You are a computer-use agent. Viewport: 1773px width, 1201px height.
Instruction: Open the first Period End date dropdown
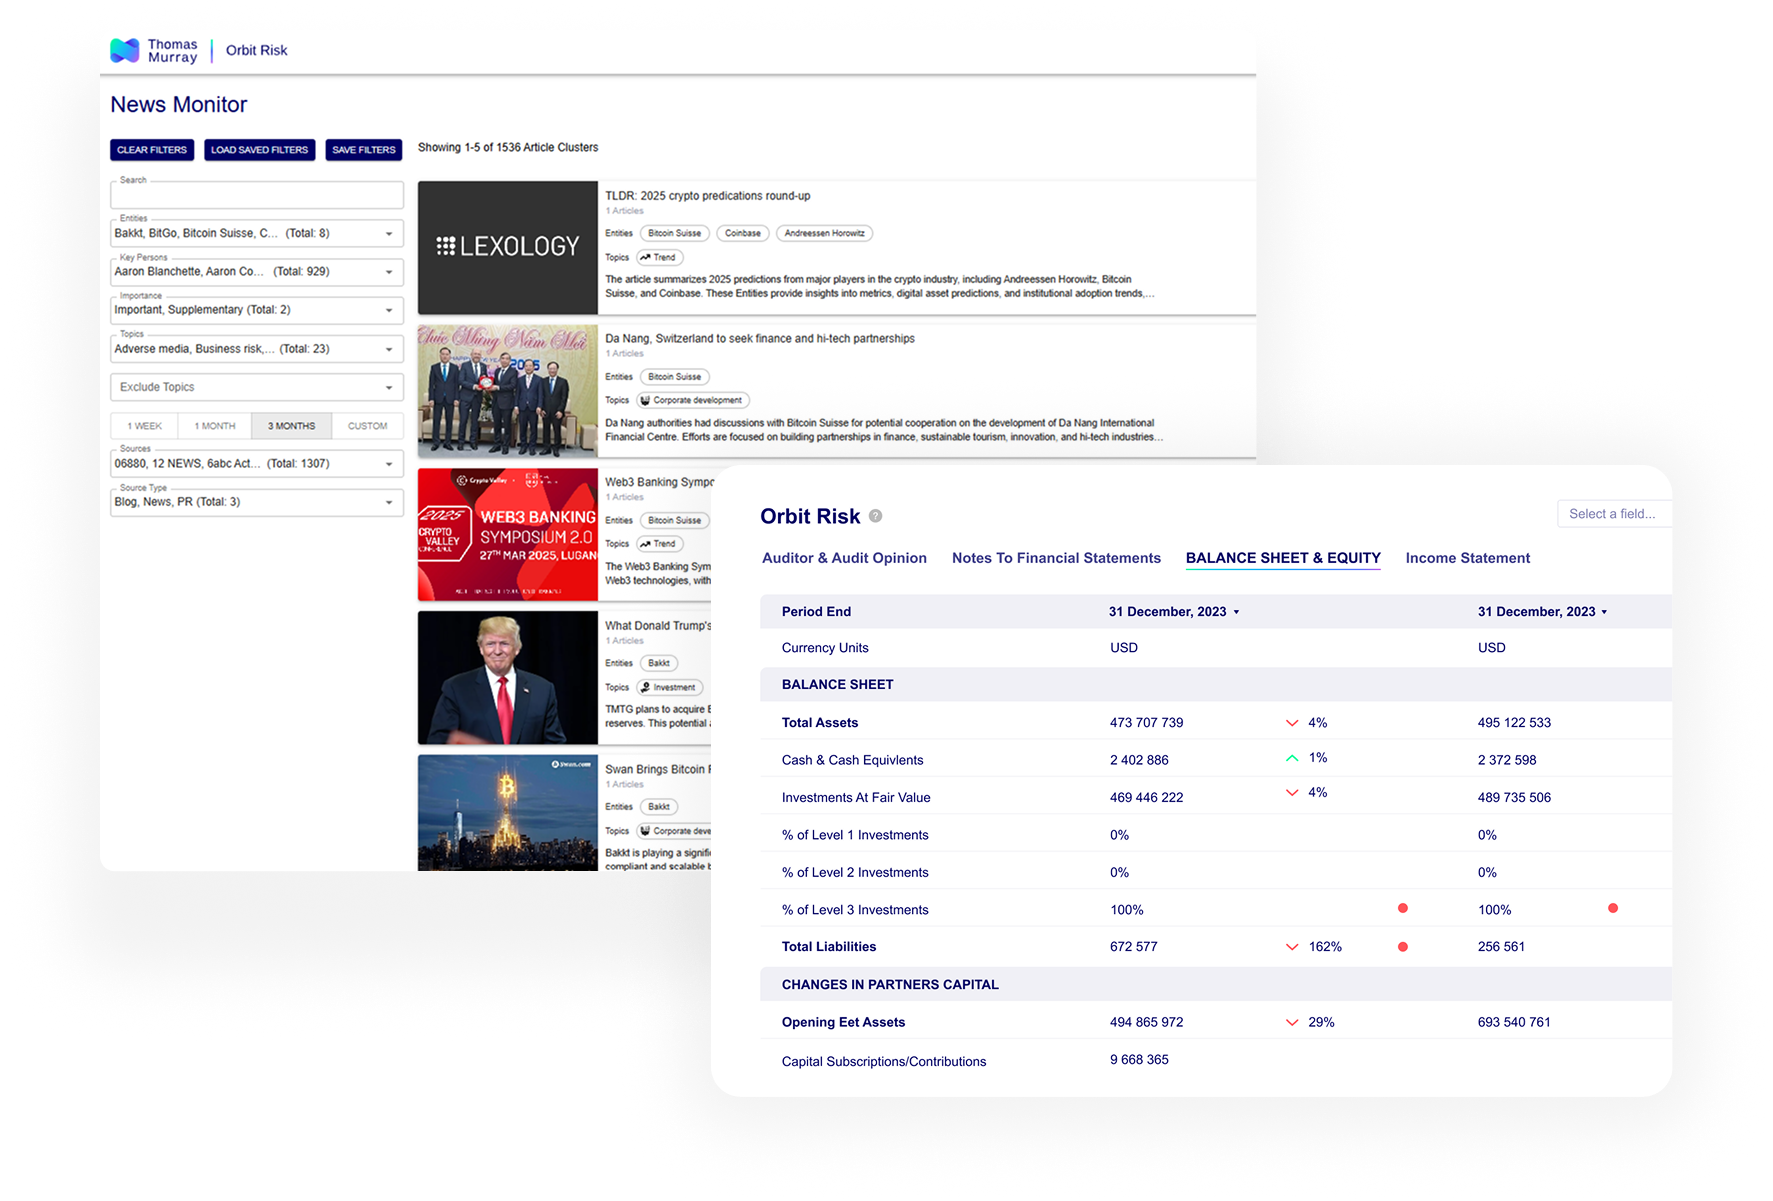[x=1174, y=612]
